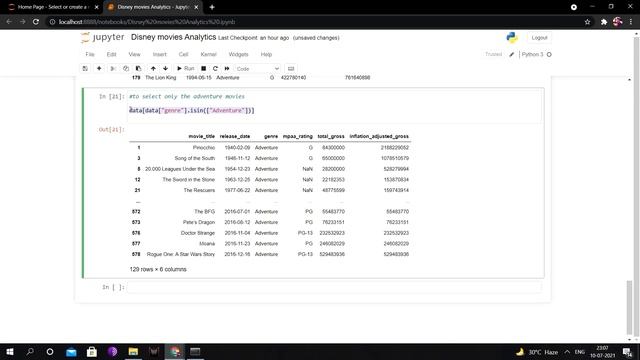Viewport: 640px width, 360px height.
Task: Restart kernel and run all cells icon
Action: [227, 69]
